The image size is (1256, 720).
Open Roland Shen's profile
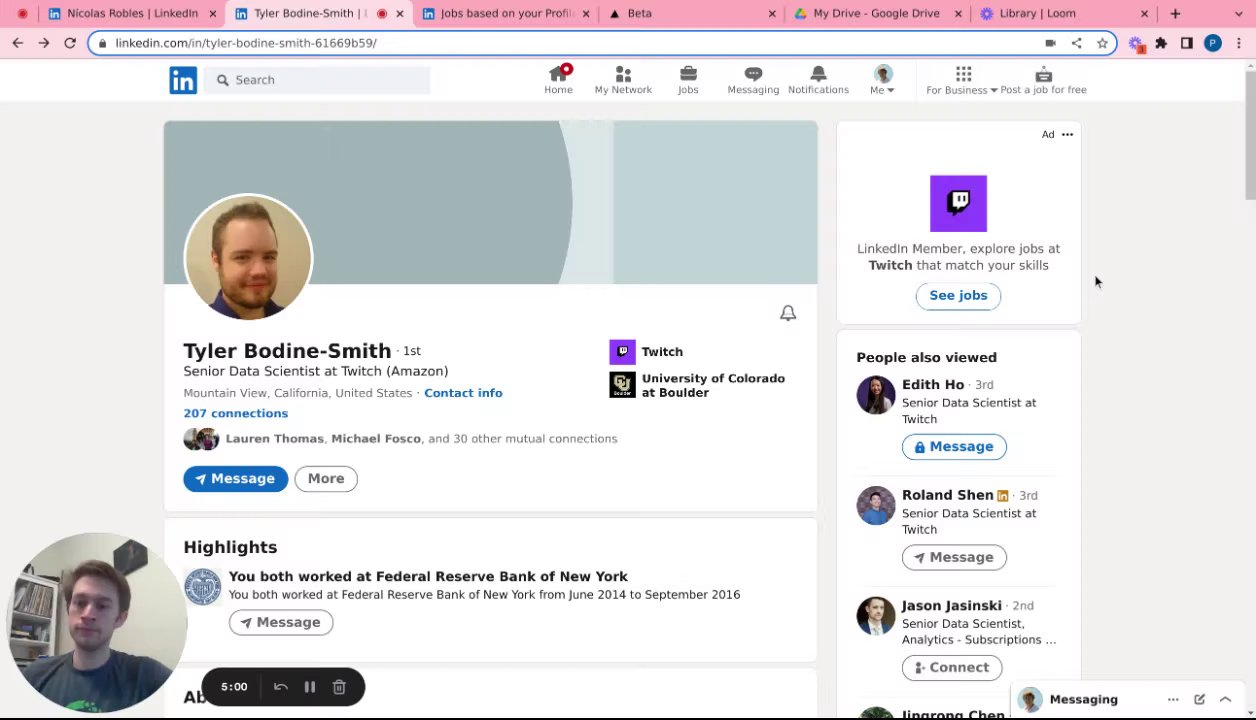click(x=947, y=495)
